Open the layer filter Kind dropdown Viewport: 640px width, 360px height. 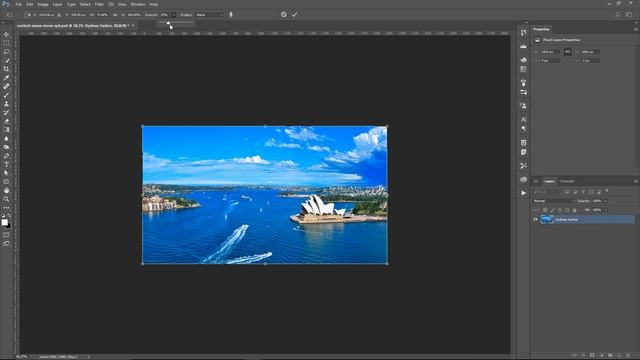[547, 191]
